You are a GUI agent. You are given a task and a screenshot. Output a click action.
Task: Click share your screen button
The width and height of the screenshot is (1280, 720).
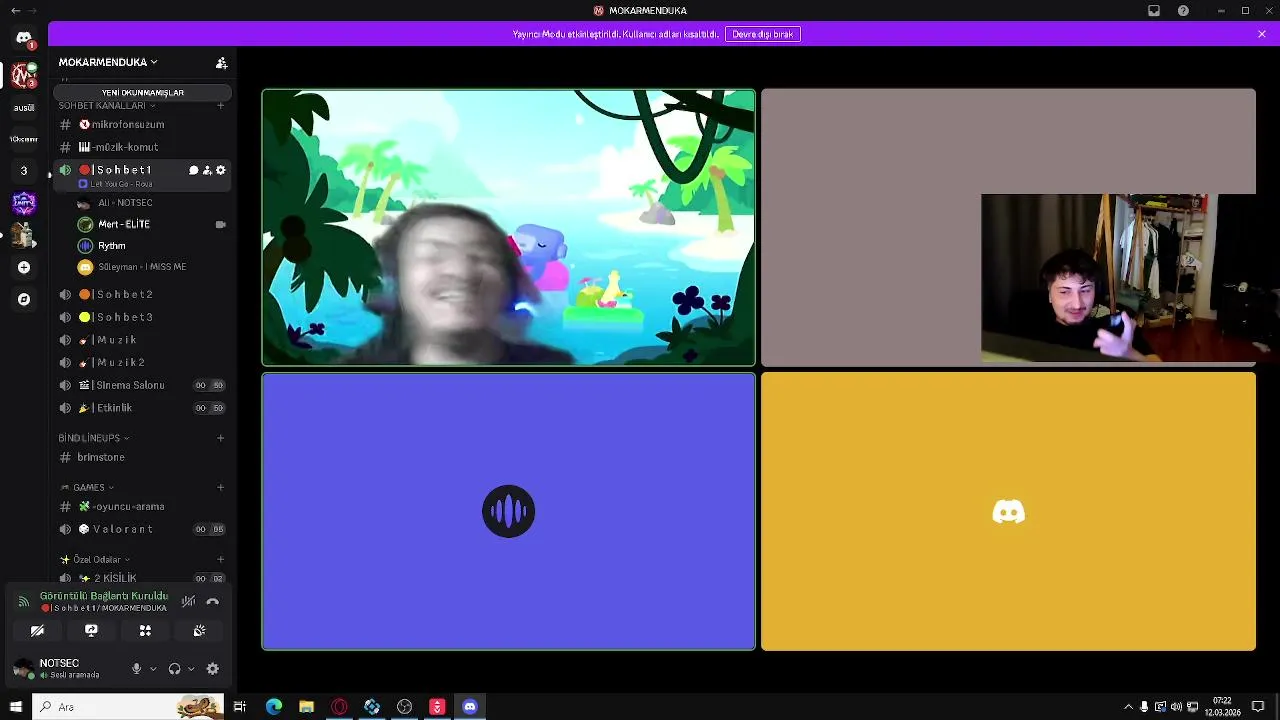click(x=91, y=631)
